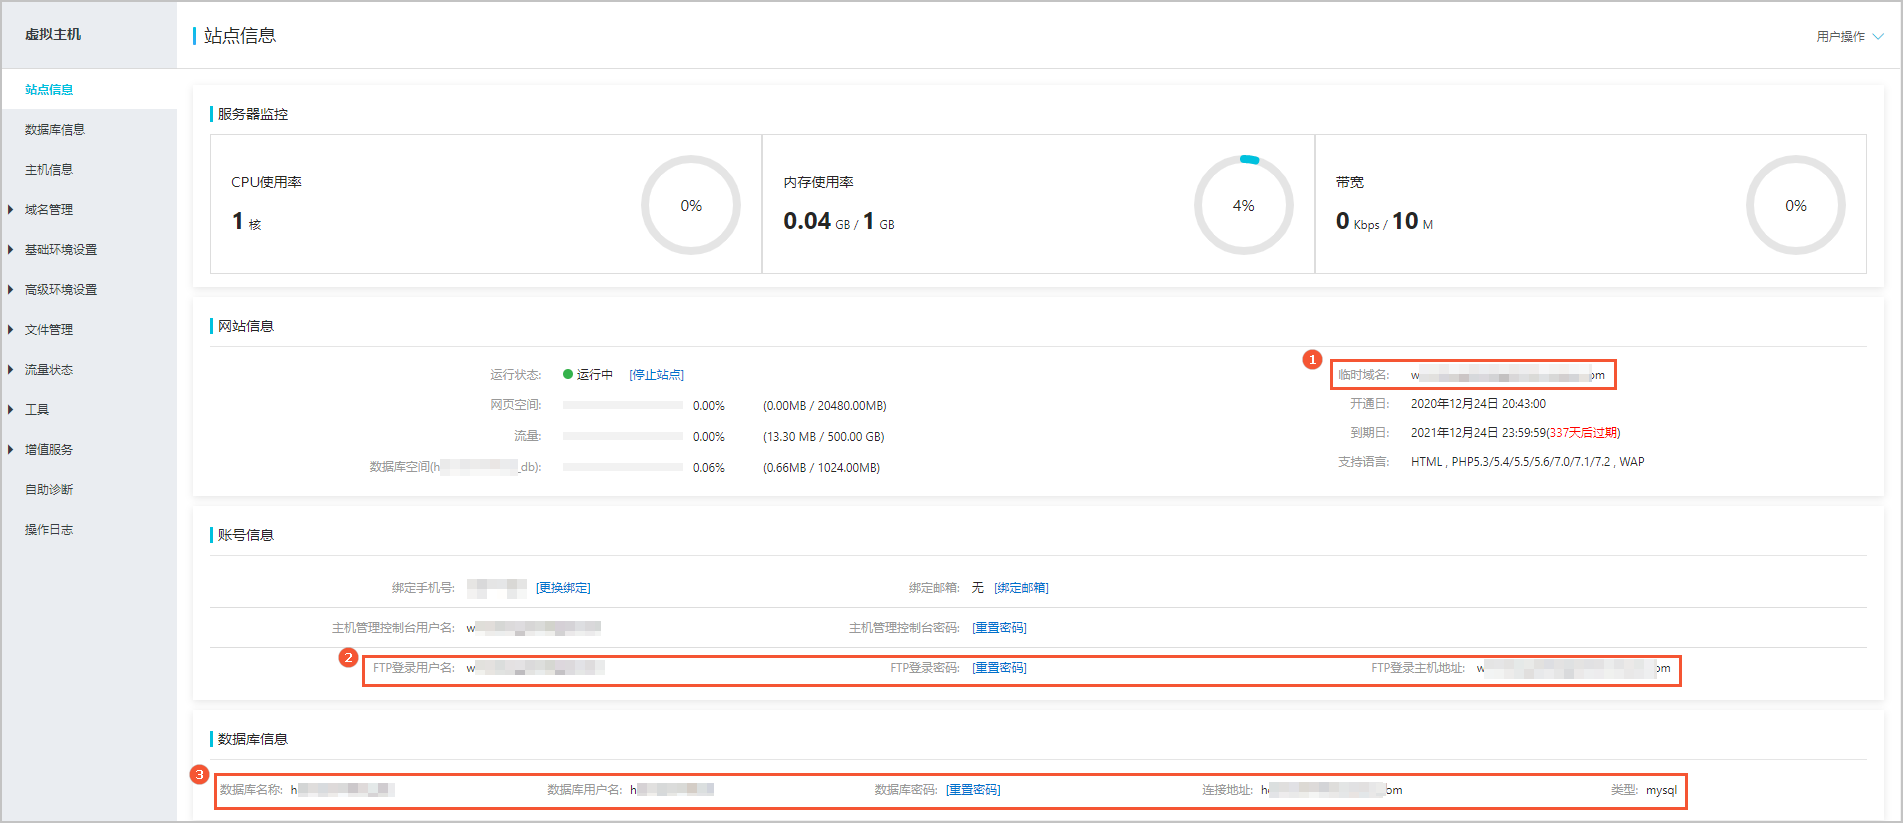
Task: Expand the 基础环境设置 sidebar section
Action: (x=61, y=249)
